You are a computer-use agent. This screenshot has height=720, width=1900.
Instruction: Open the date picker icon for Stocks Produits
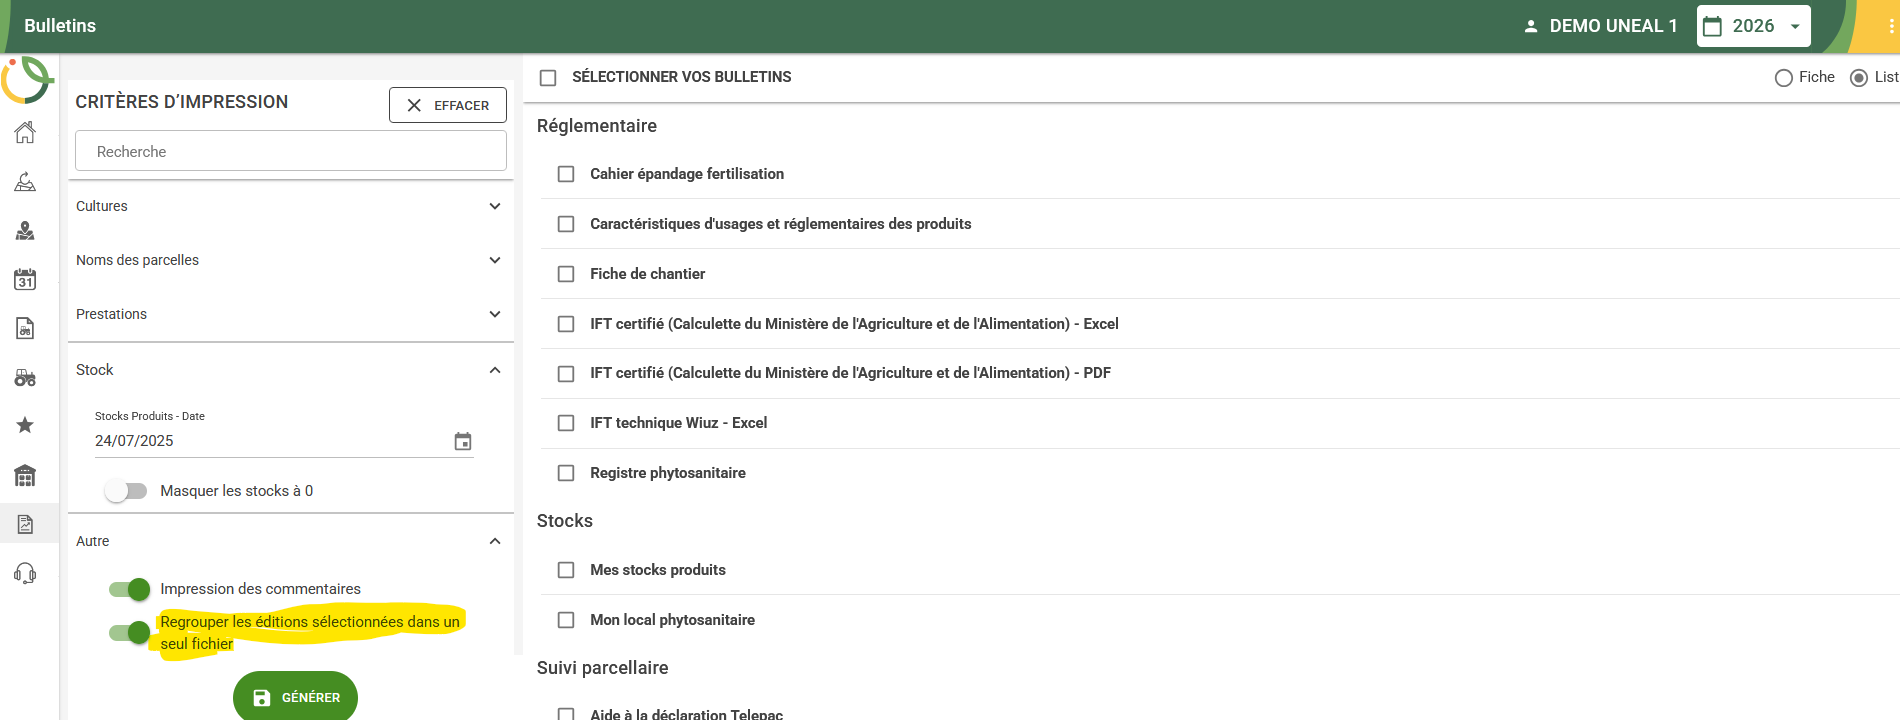[x=463, y=441]
